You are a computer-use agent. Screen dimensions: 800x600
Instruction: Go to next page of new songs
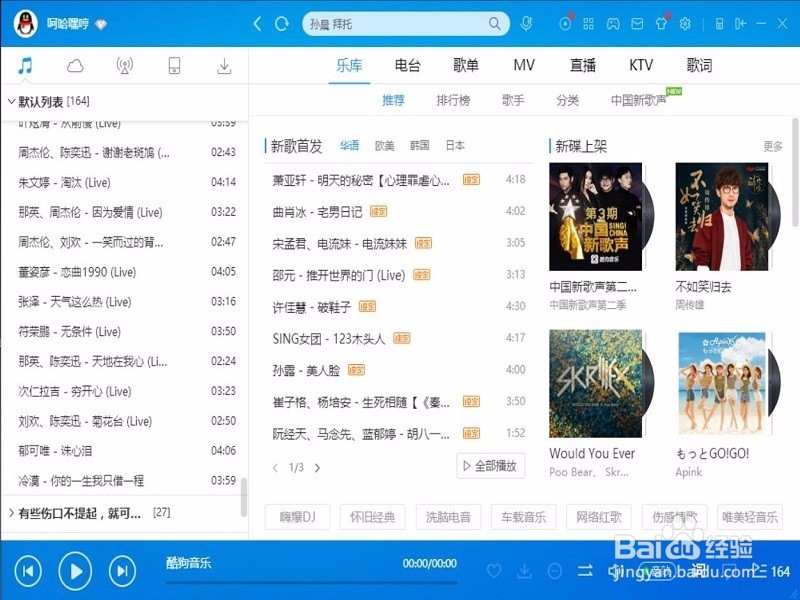317,467
